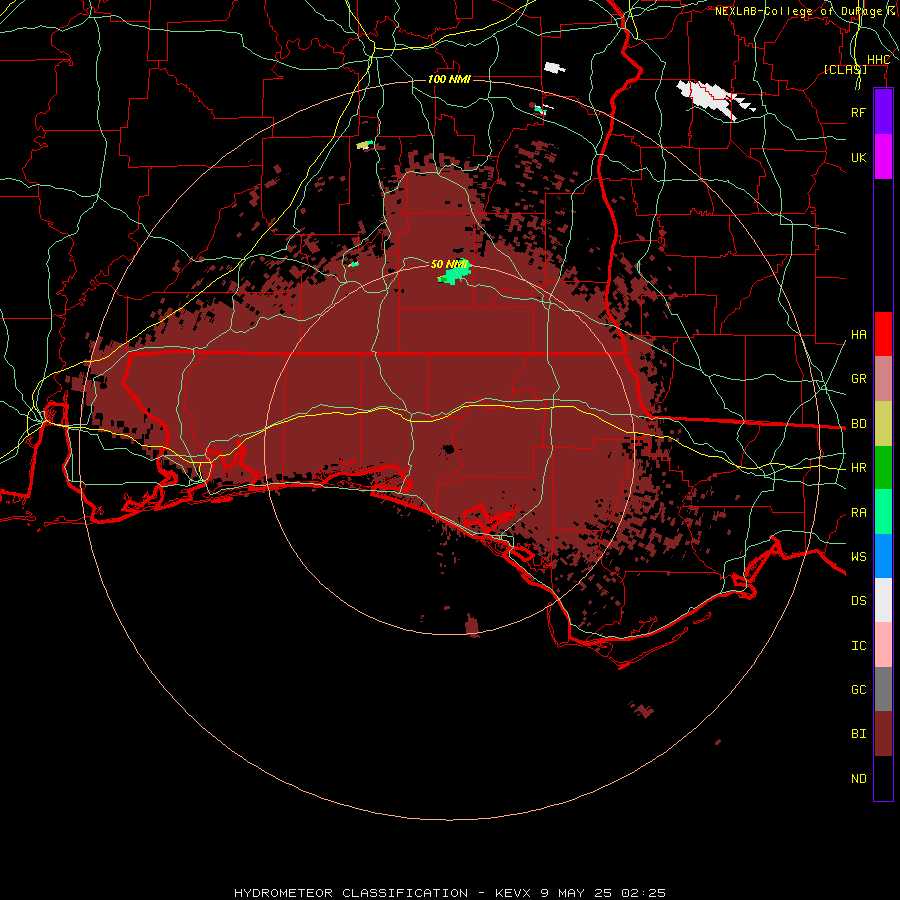Click the DS legend label
This screenshot has width=900, height=900.
click(x=858, y=601)
